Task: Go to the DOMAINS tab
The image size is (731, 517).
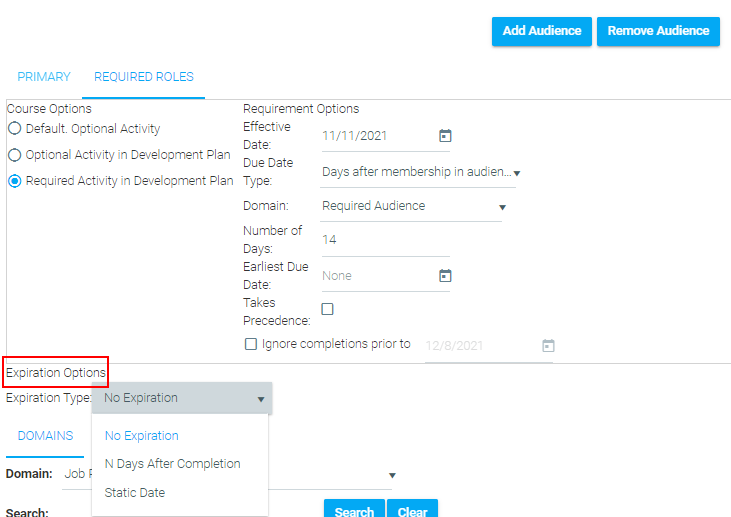Action: point(45,436)
